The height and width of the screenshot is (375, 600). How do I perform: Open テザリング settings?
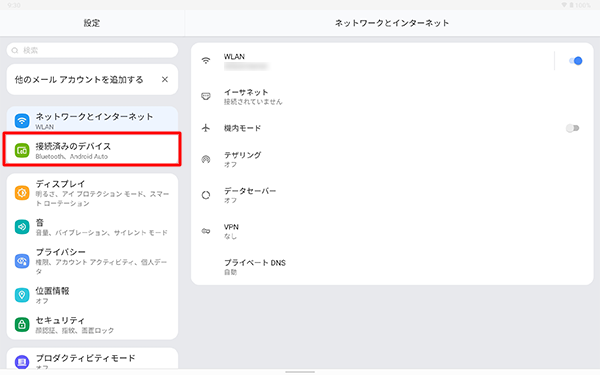coord(392,159)
